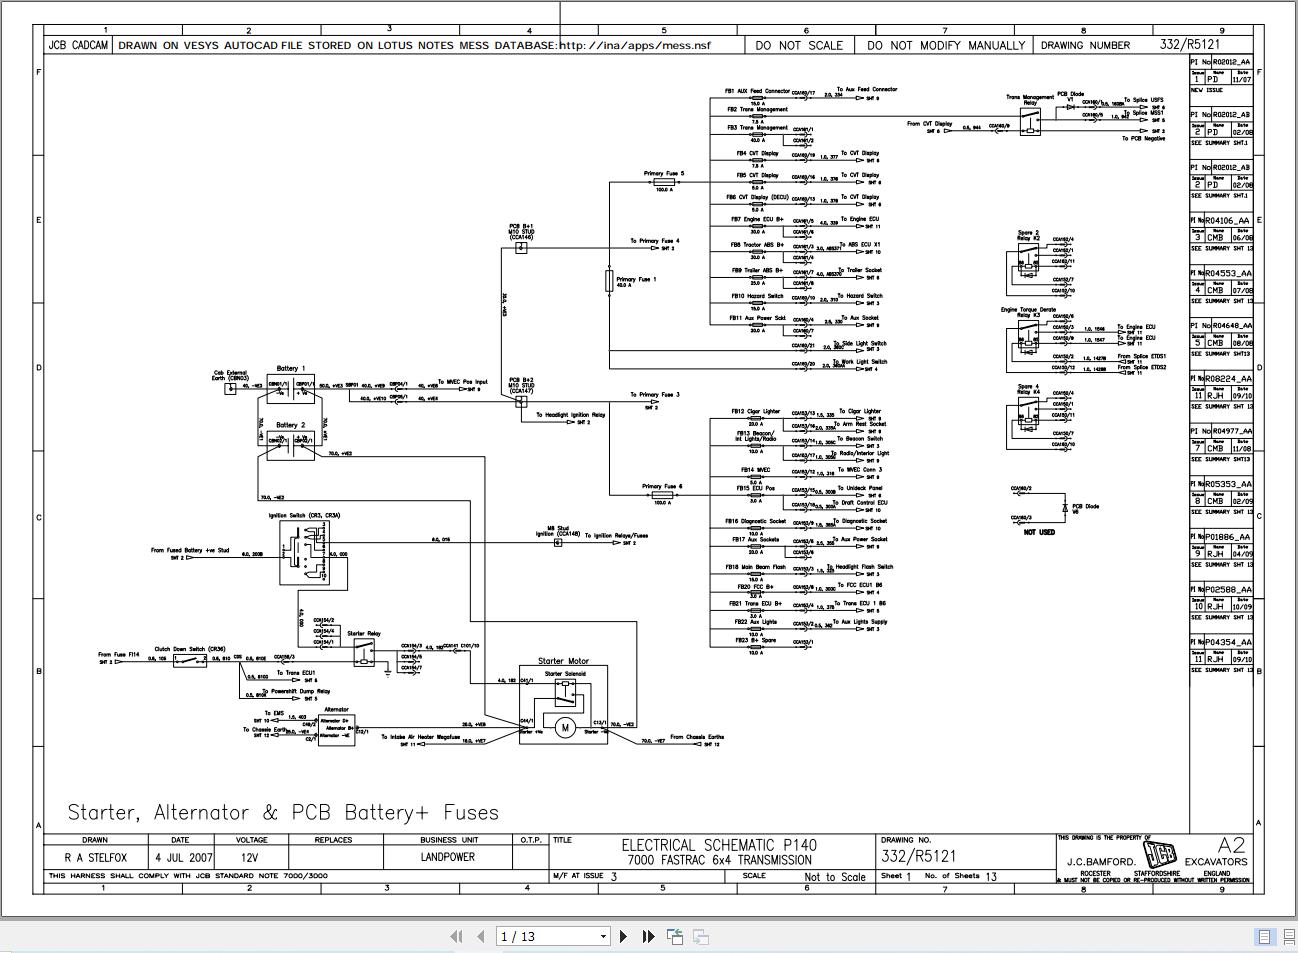Advance to the next page

point(622,936)
